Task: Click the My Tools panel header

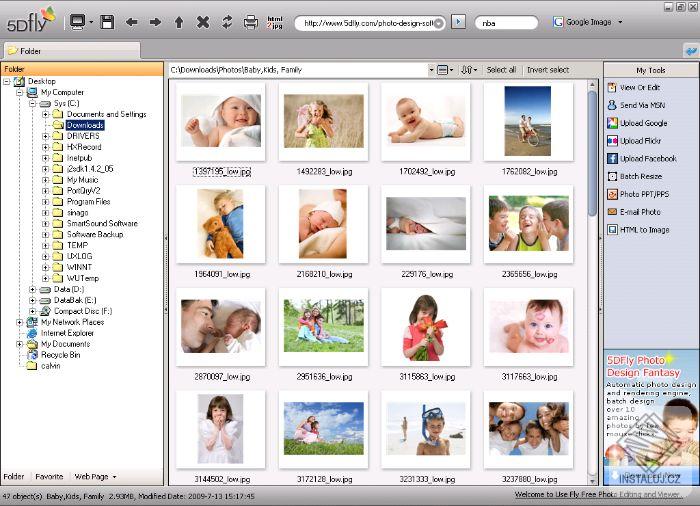Action: click(651, 70)
